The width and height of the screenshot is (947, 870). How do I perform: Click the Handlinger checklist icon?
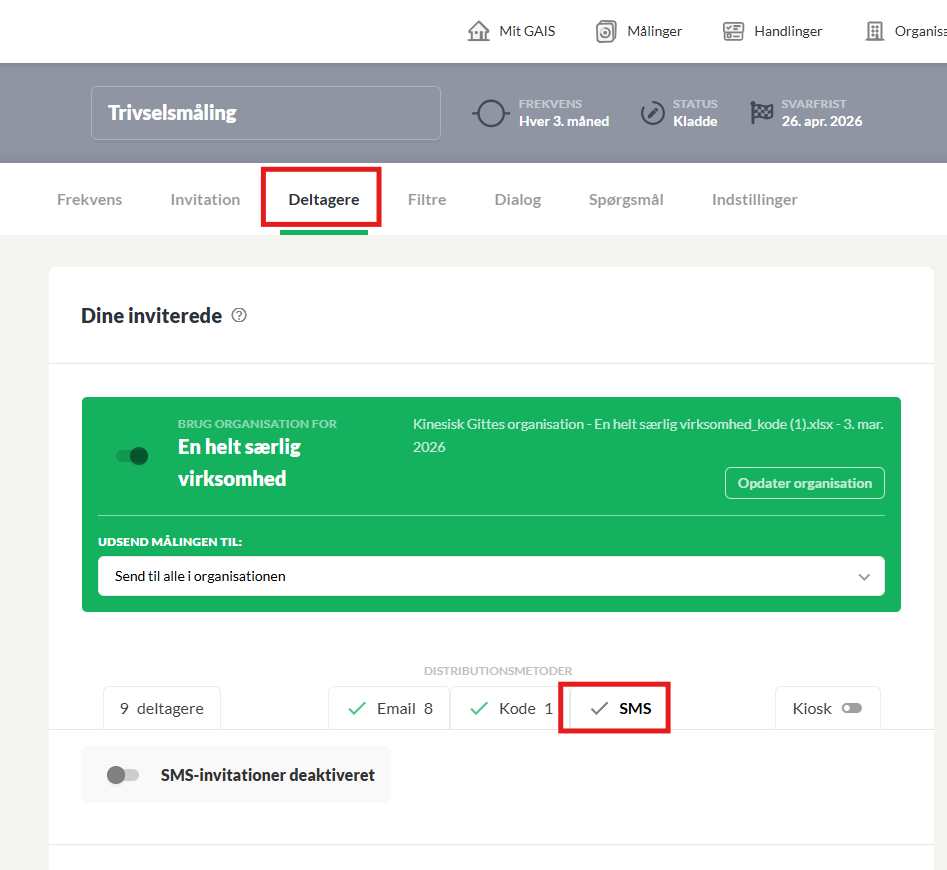click(x=733, y=31)
